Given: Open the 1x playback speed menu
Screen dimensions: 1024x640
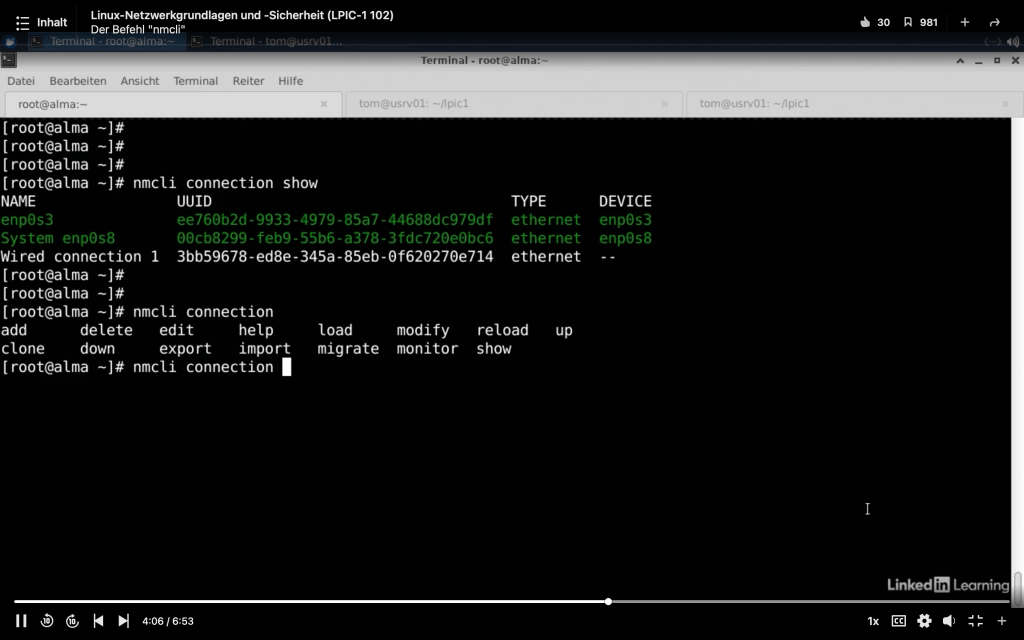Looking at the screenshot, I should [873, 621].
